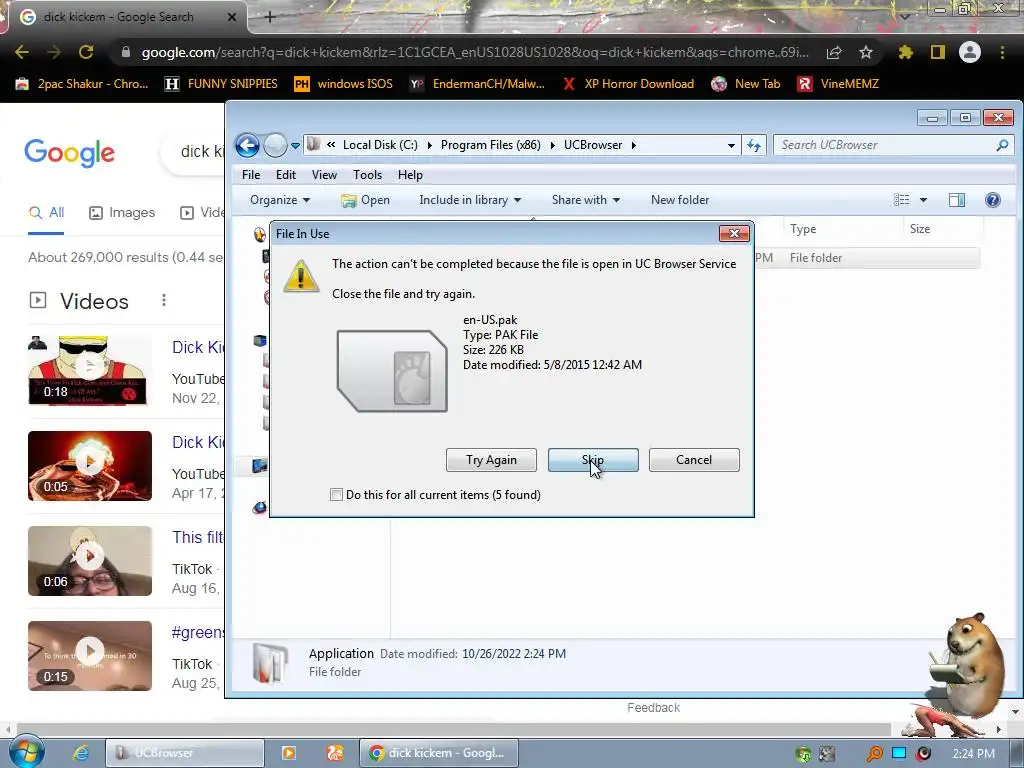Open the Organize dropdown

click(280, 200)
